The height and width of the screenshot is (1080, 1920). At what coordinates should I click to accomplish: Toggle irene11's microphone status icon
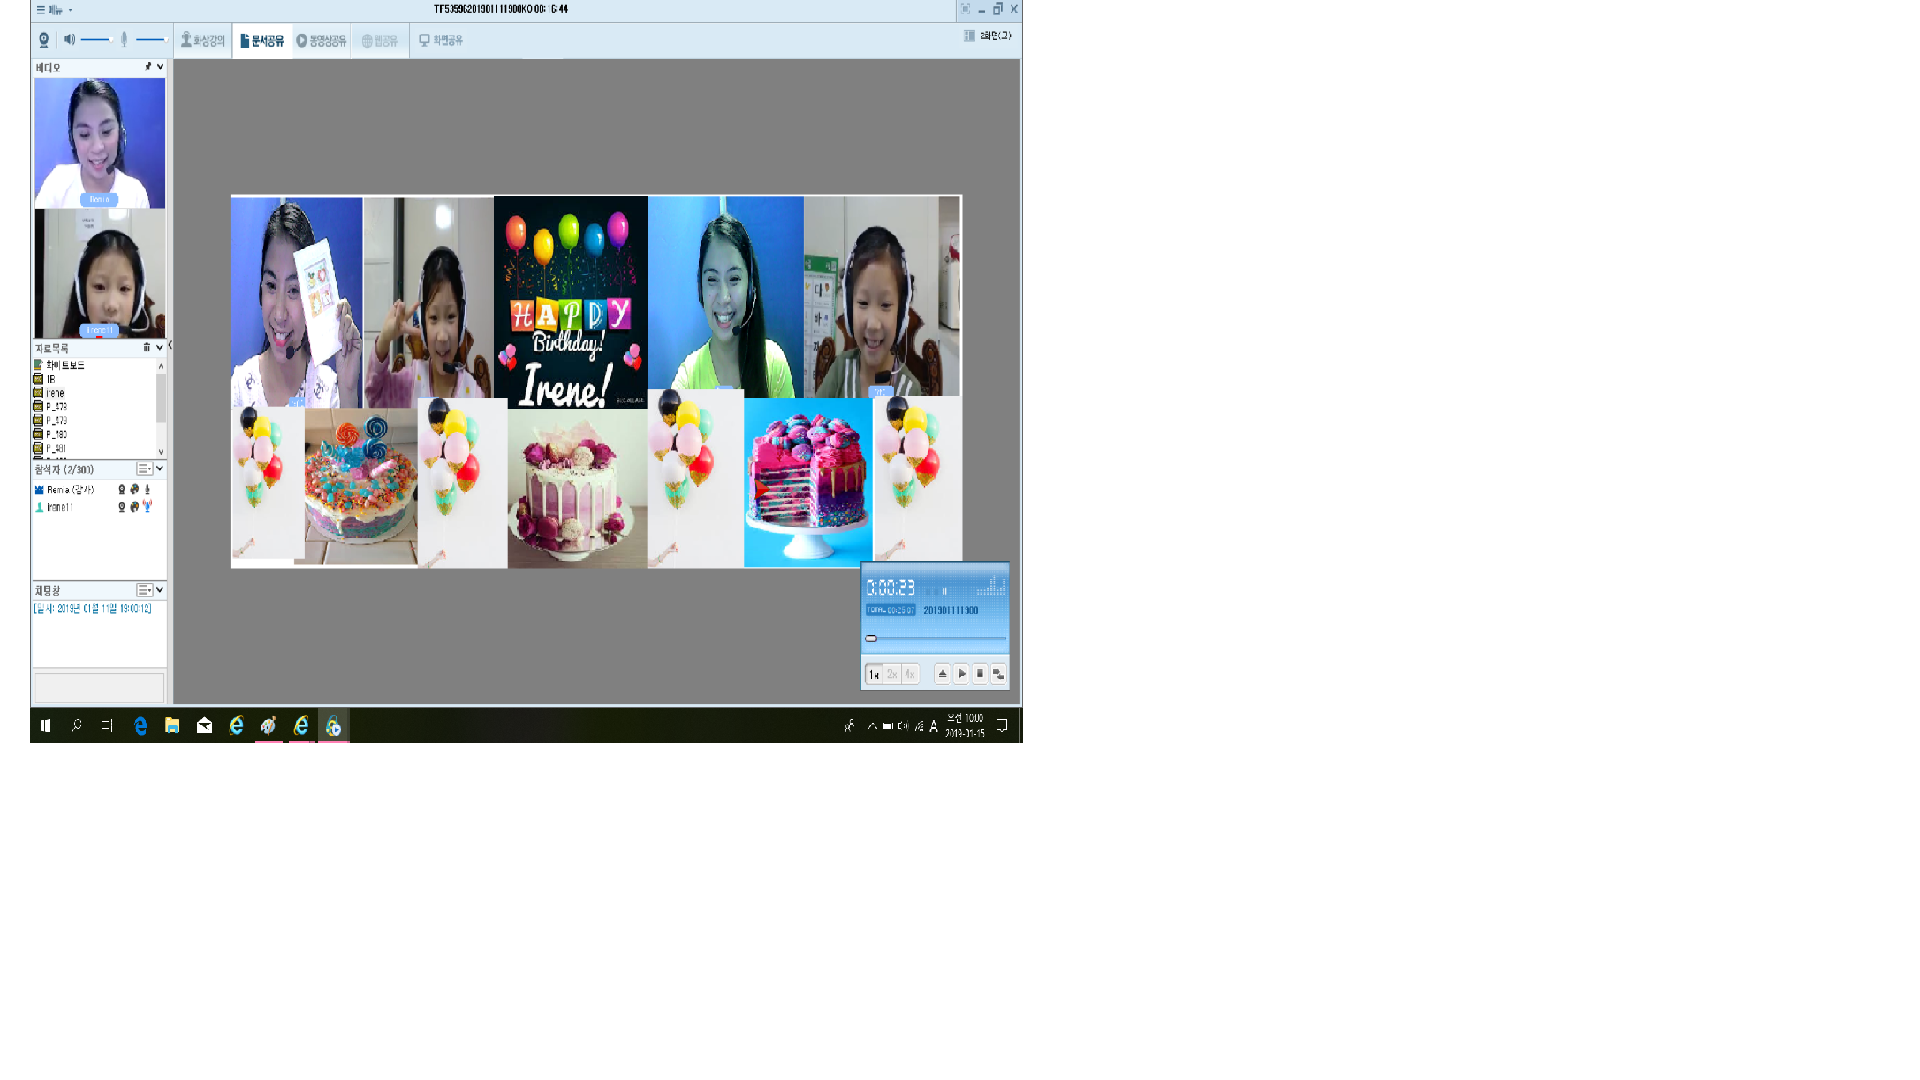(147, 507)
